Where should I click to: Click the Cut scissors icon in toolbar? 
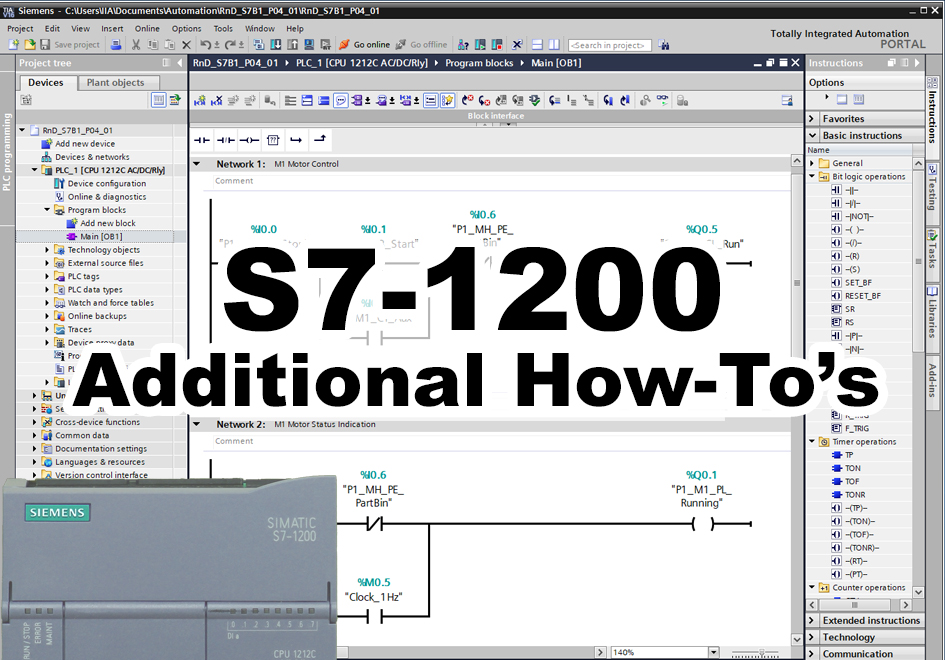tap(135, 45)
